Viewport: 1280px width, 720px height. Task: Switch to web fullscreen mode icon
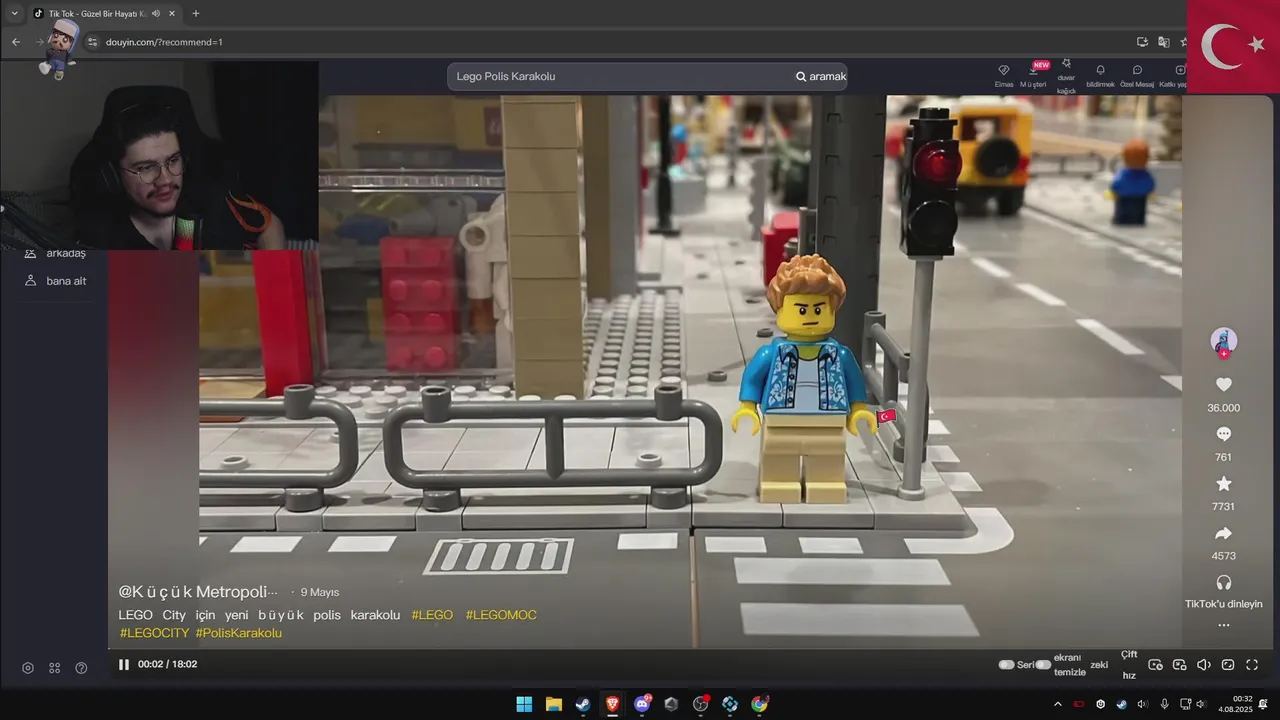tap(1228, 664)
